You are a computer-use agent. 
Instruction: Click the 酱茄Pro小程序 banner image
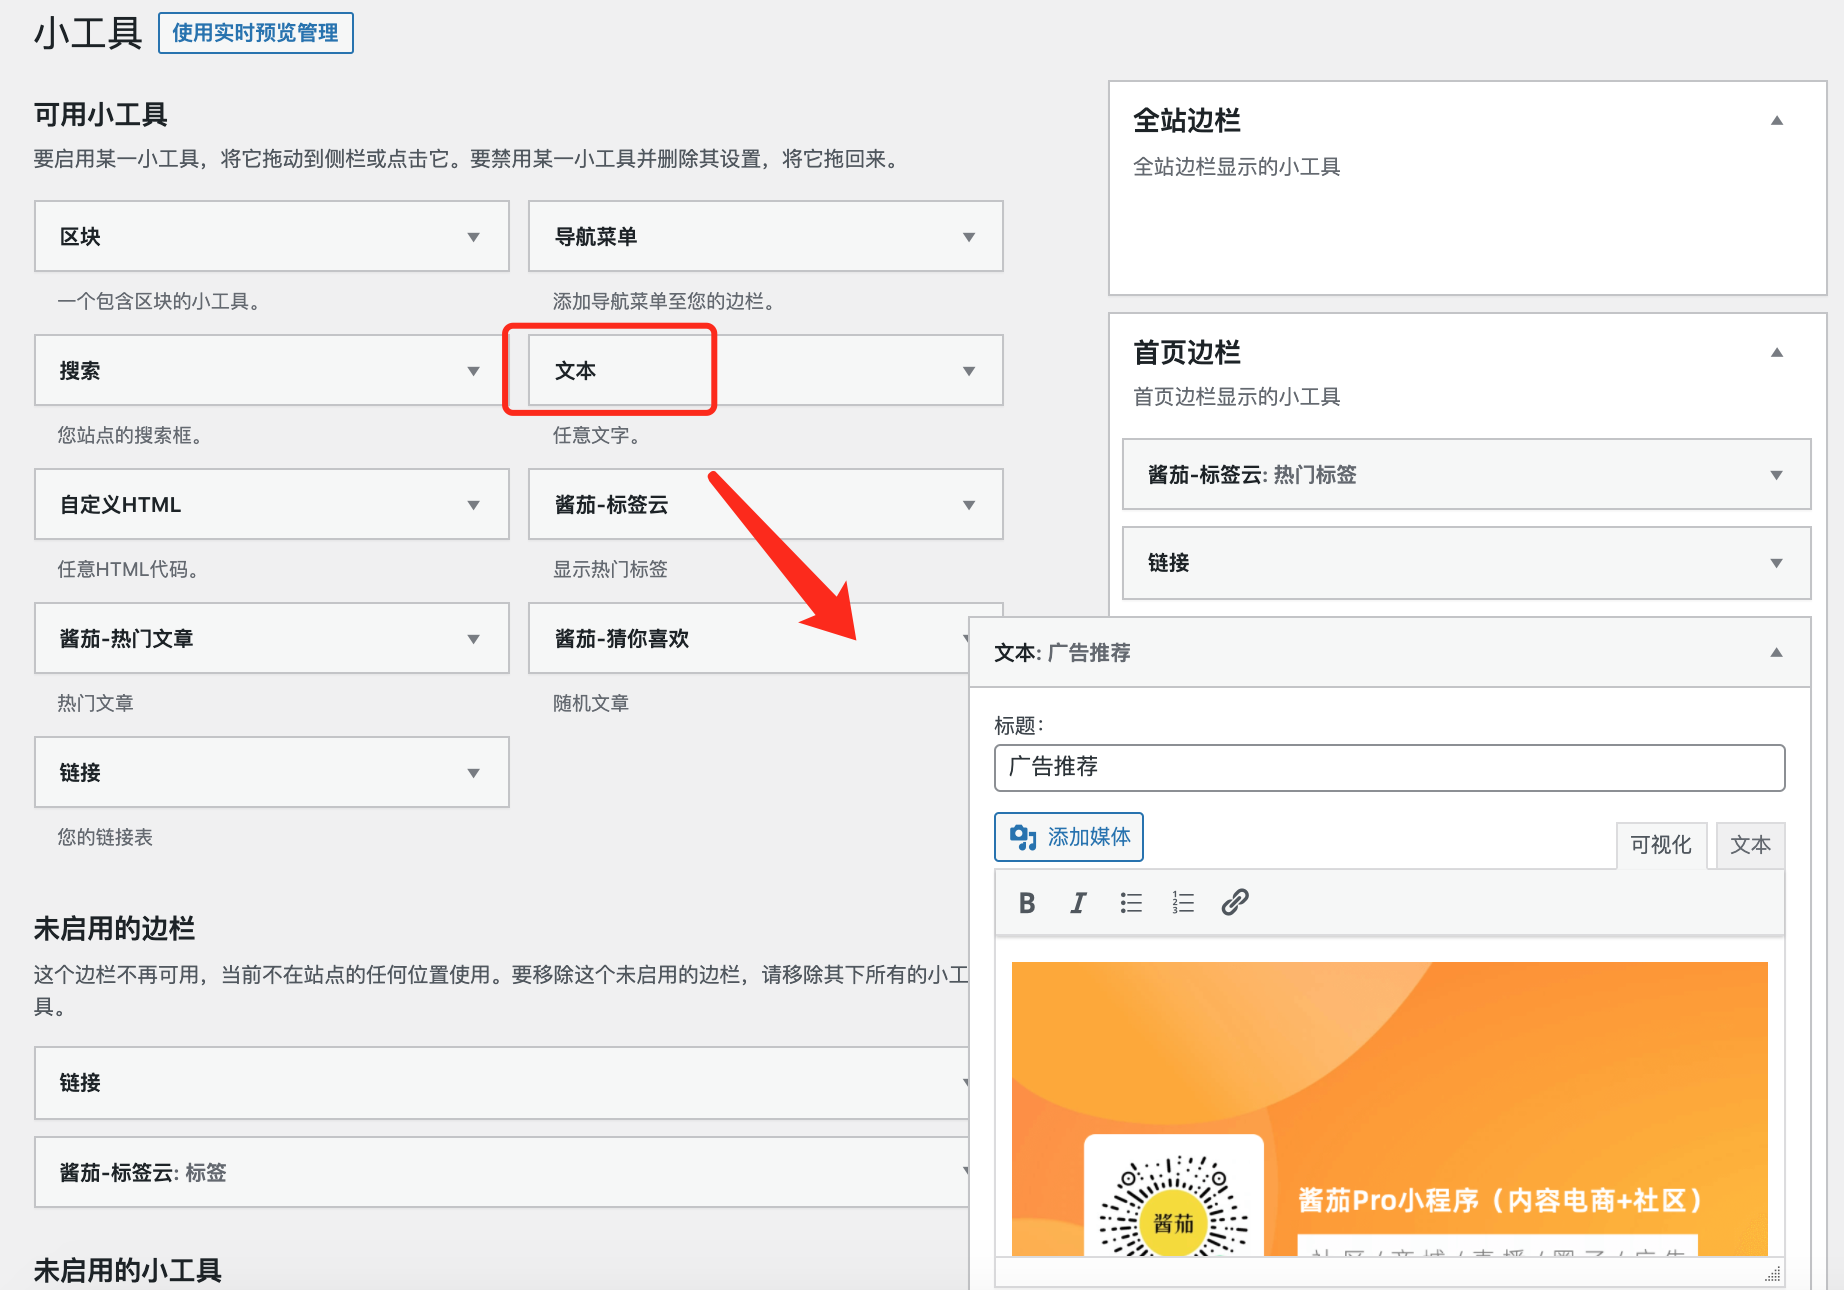(x=1390, y=1108)
